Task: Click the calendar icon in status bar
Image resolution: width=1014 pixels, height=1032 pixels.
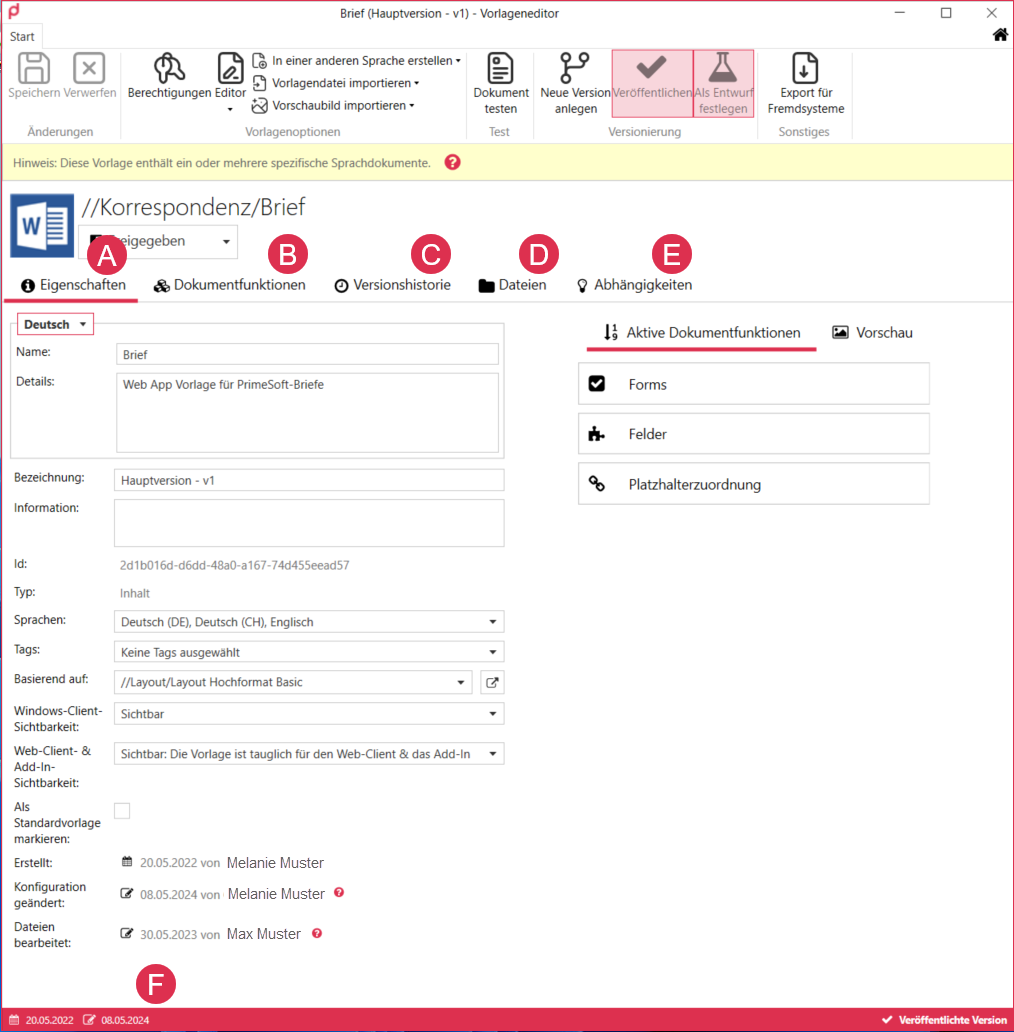Action: click(14, 1019)
